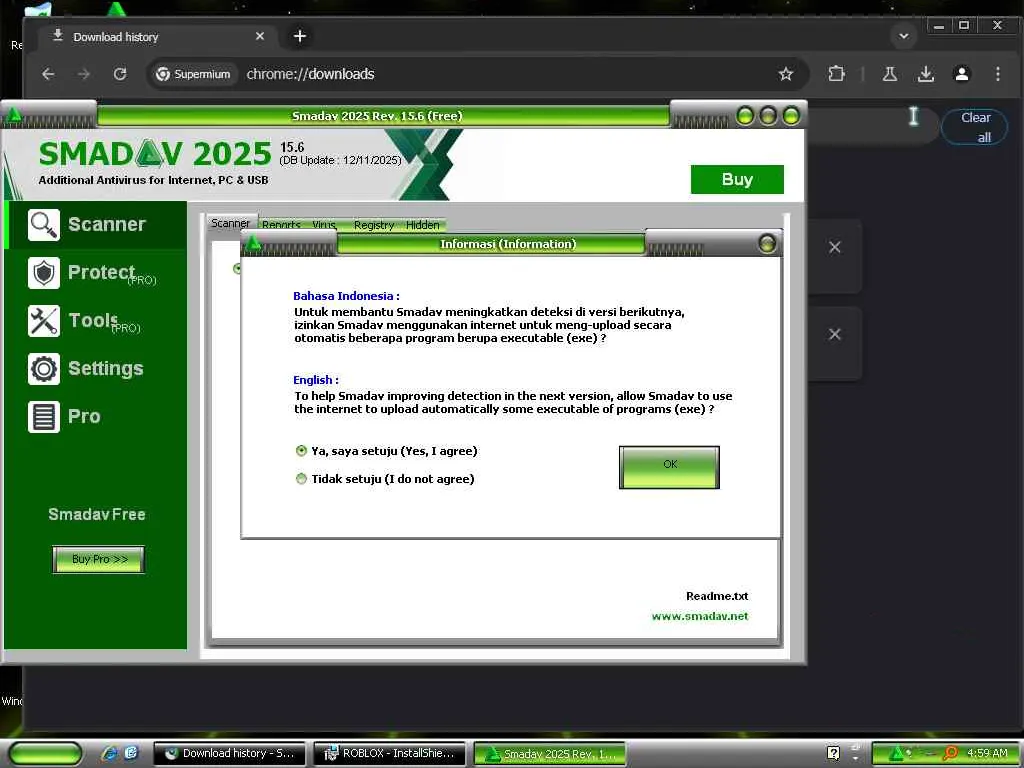Open a new browser tab with plus
Screen dimensions: 1024x768
point(300,36)
